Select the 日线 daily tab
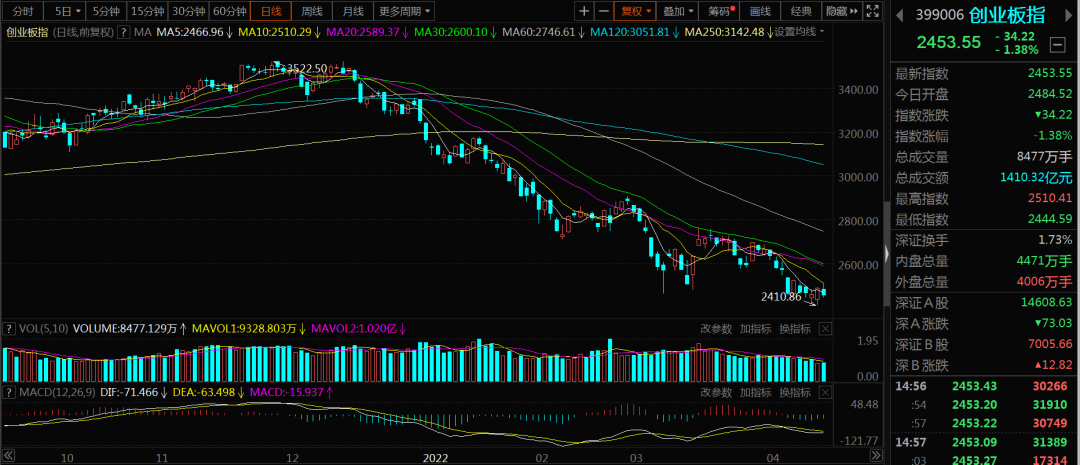 [271, 11]
